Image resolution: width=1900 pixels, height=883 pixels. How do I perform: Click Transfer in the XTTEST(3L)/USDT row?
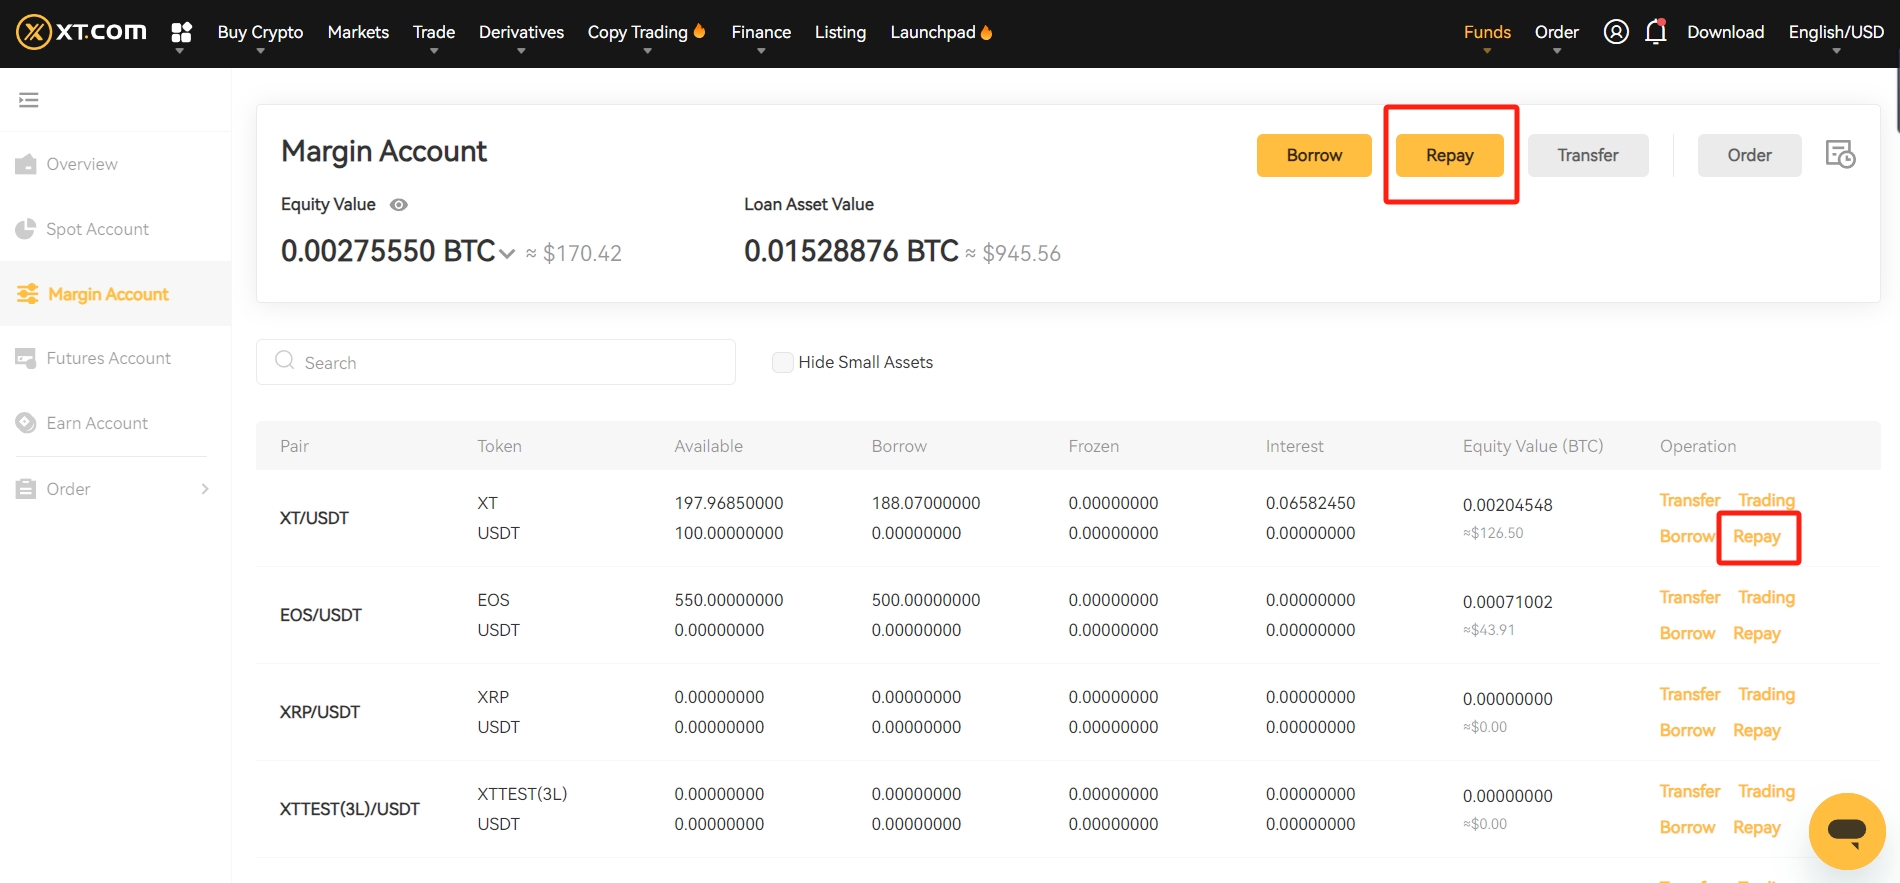point(1690,791)
